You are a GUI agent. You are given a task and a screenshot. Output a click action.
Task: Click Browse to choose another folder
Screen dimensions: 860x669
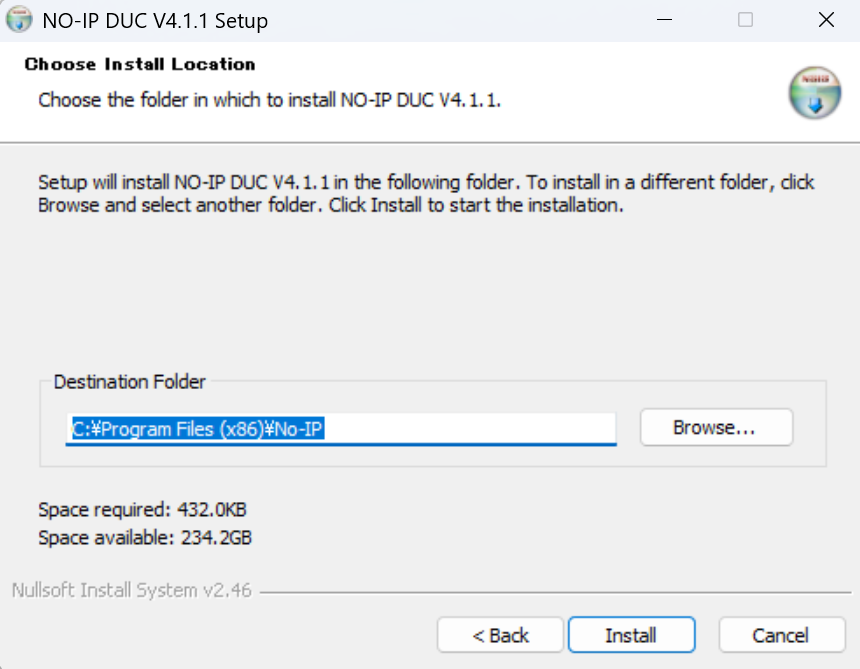715,427
